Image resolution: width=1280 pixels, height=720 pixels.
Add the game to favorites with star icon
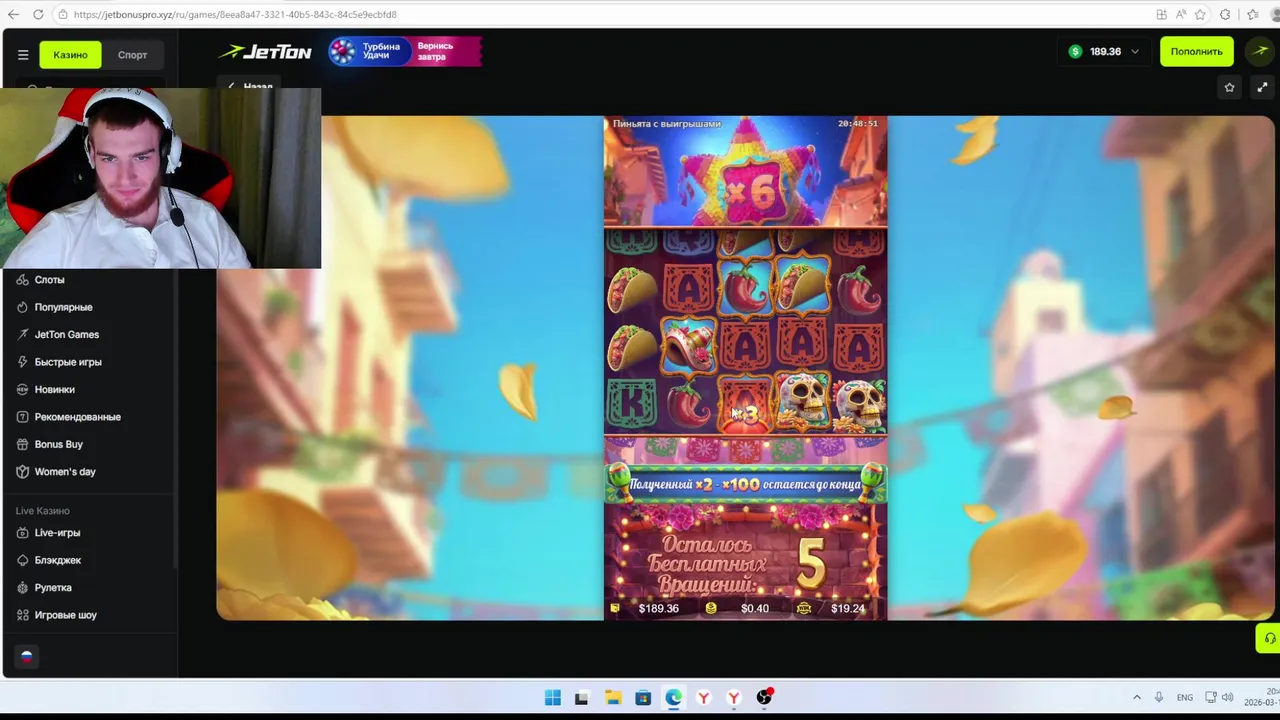(x=1229, y=88)
